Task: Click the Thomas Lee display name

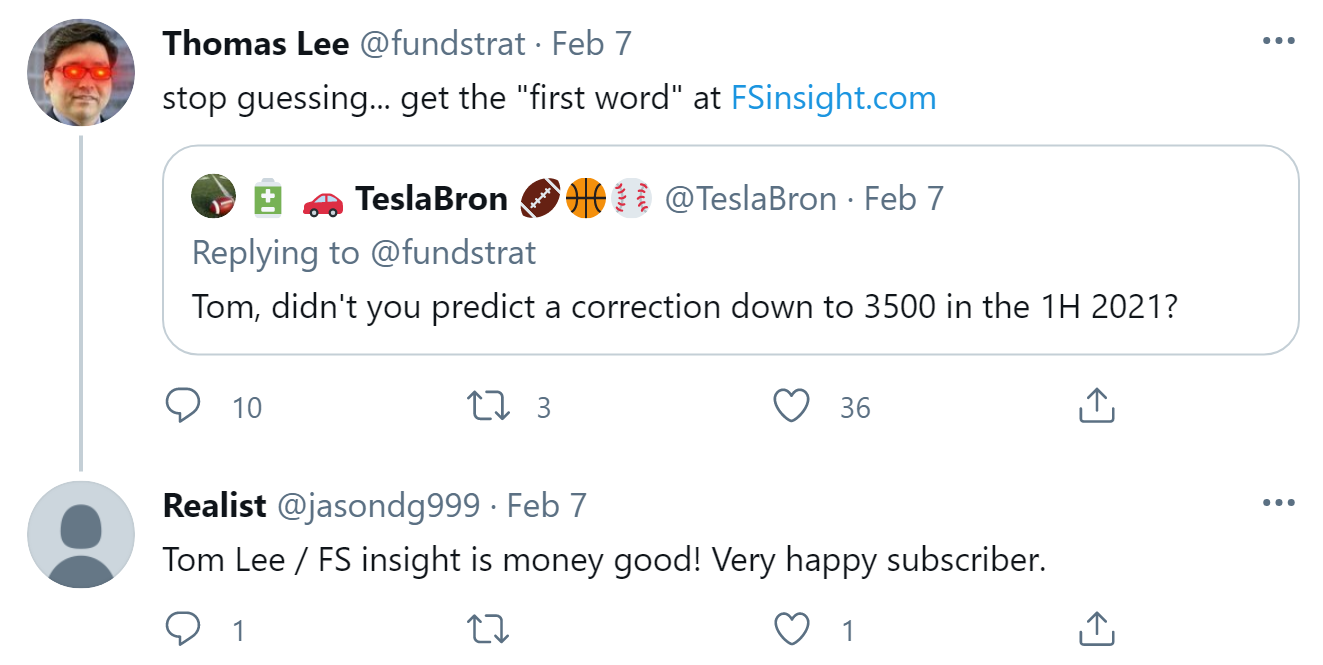Action: [x=255, y=43]
